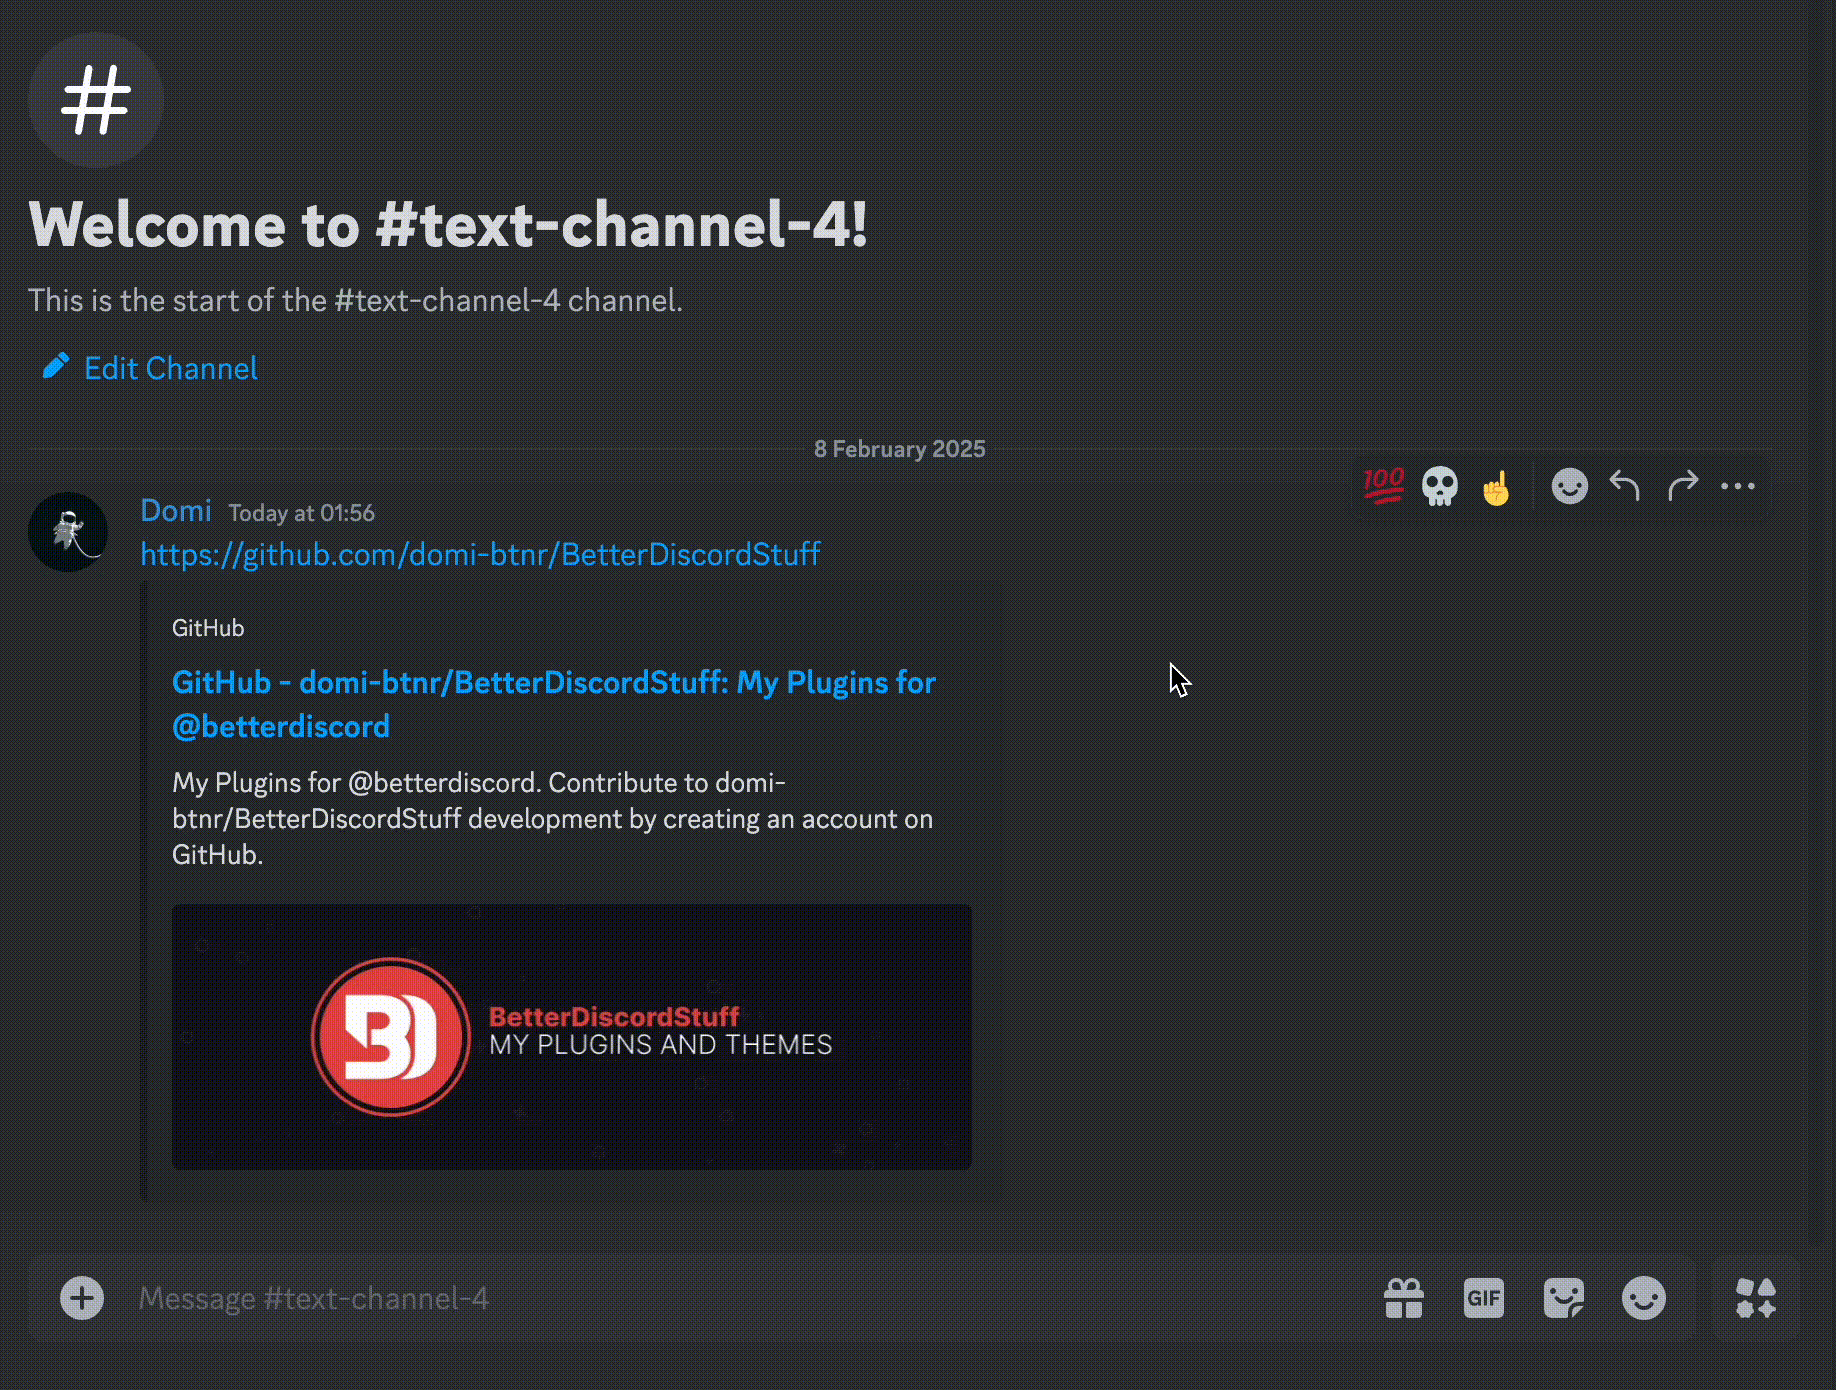
Task: Open the plus attachment menu
Action: point(82,1298)
